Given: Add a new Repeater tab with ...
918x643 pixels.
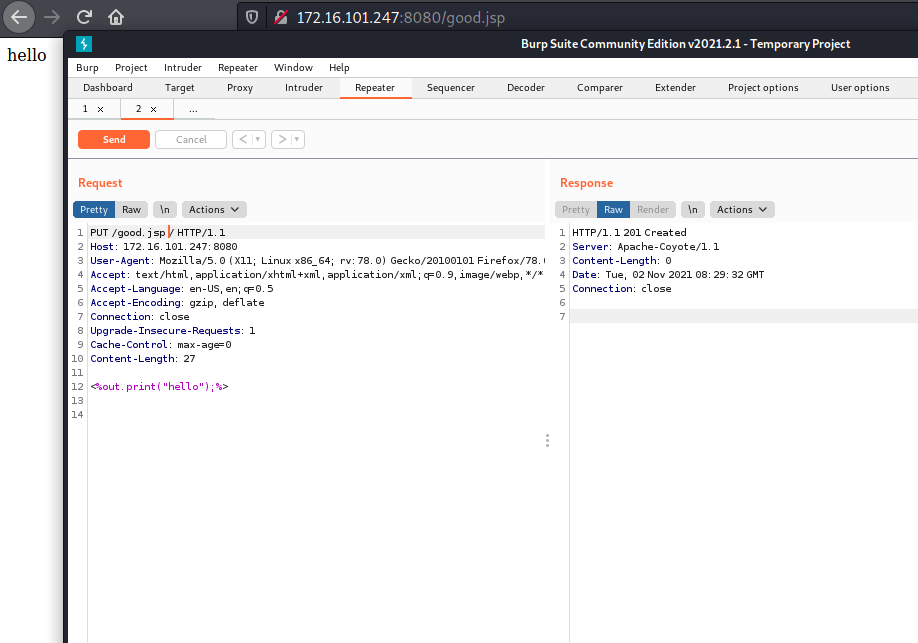Looking at the screenshot, I should pos(193,110).
